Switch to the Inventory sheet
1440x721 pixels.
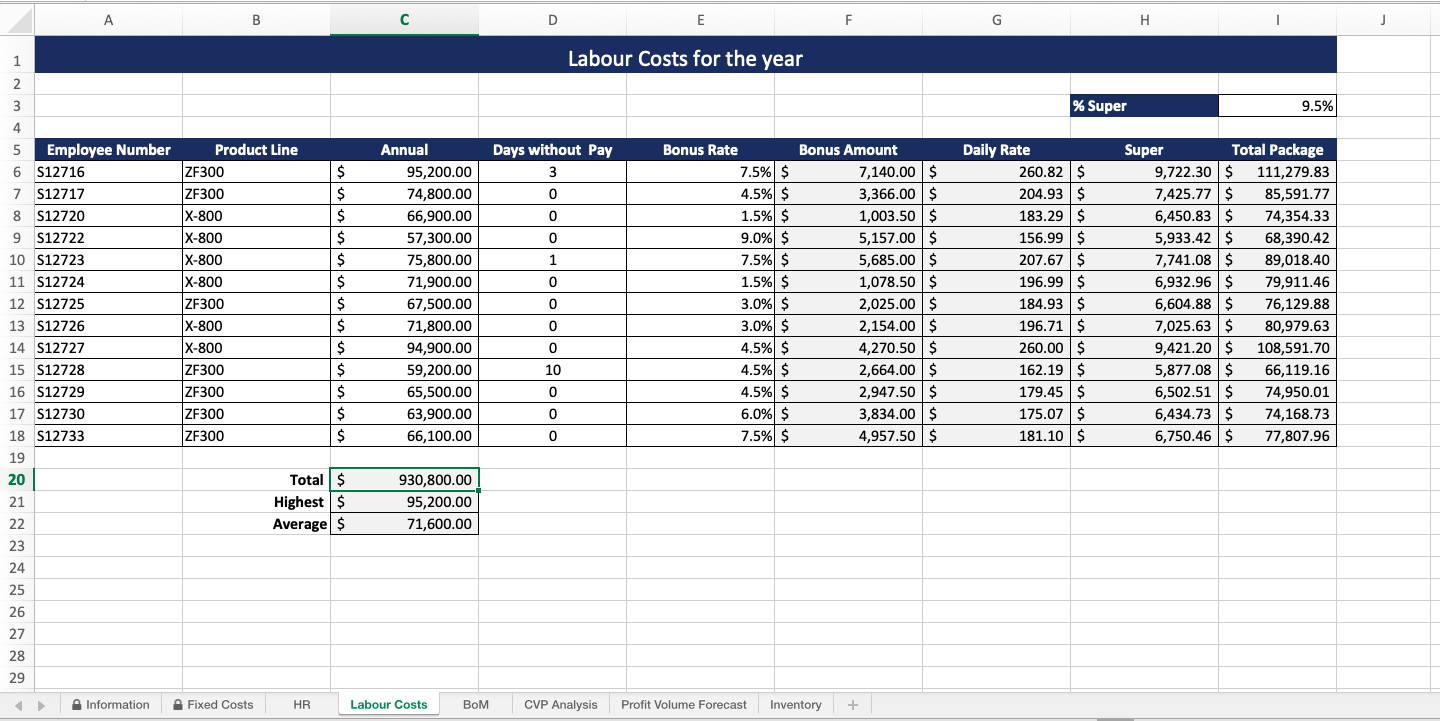point(796,704)
